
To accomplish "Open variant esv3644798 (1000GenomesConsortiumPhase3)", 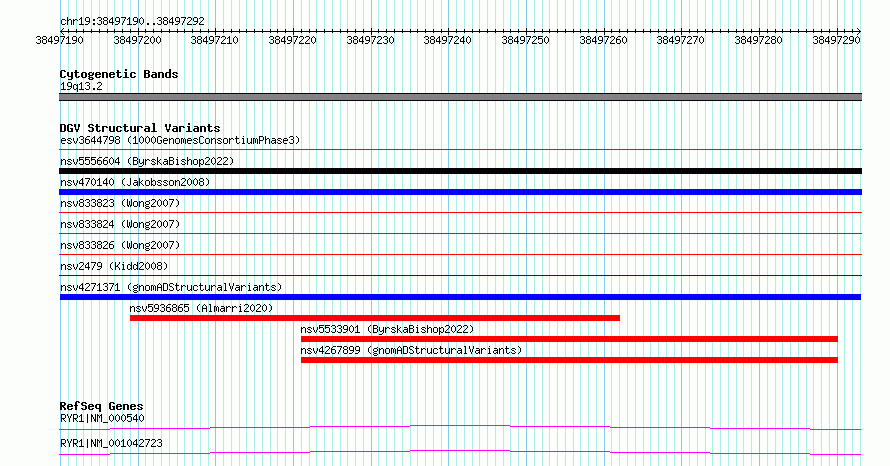I will tap(180, 140).
